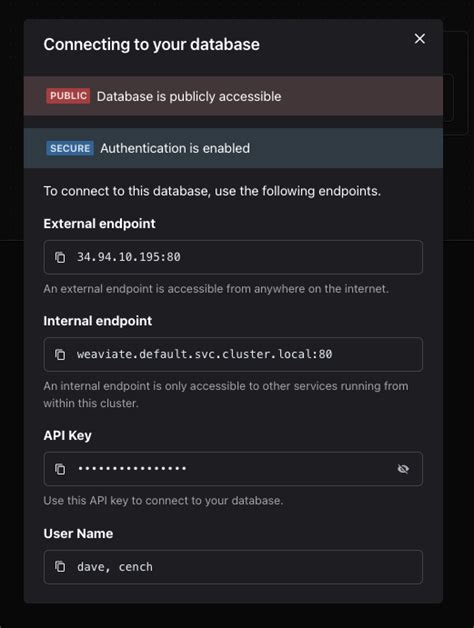
Task: Copy the API key value
Action: 60,469
